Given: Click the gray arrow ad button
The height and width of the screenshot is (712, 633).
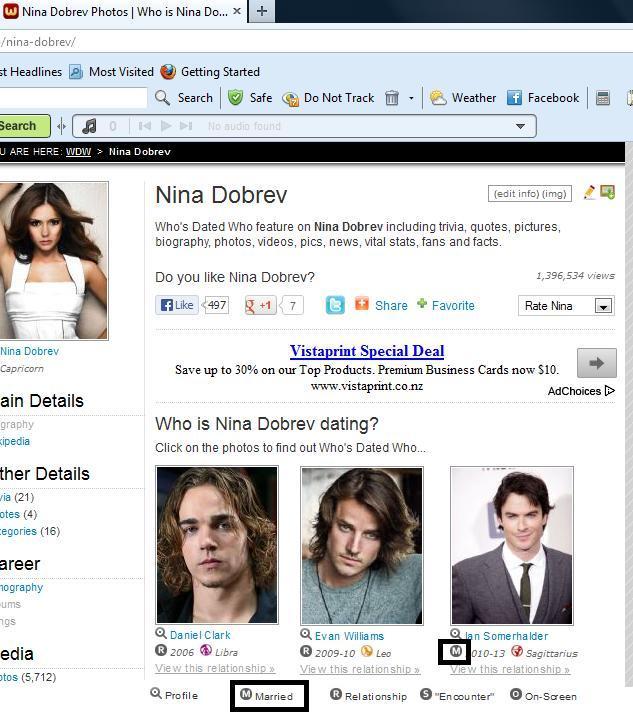Looking at the screenshot, I should (x=597, y=363).
